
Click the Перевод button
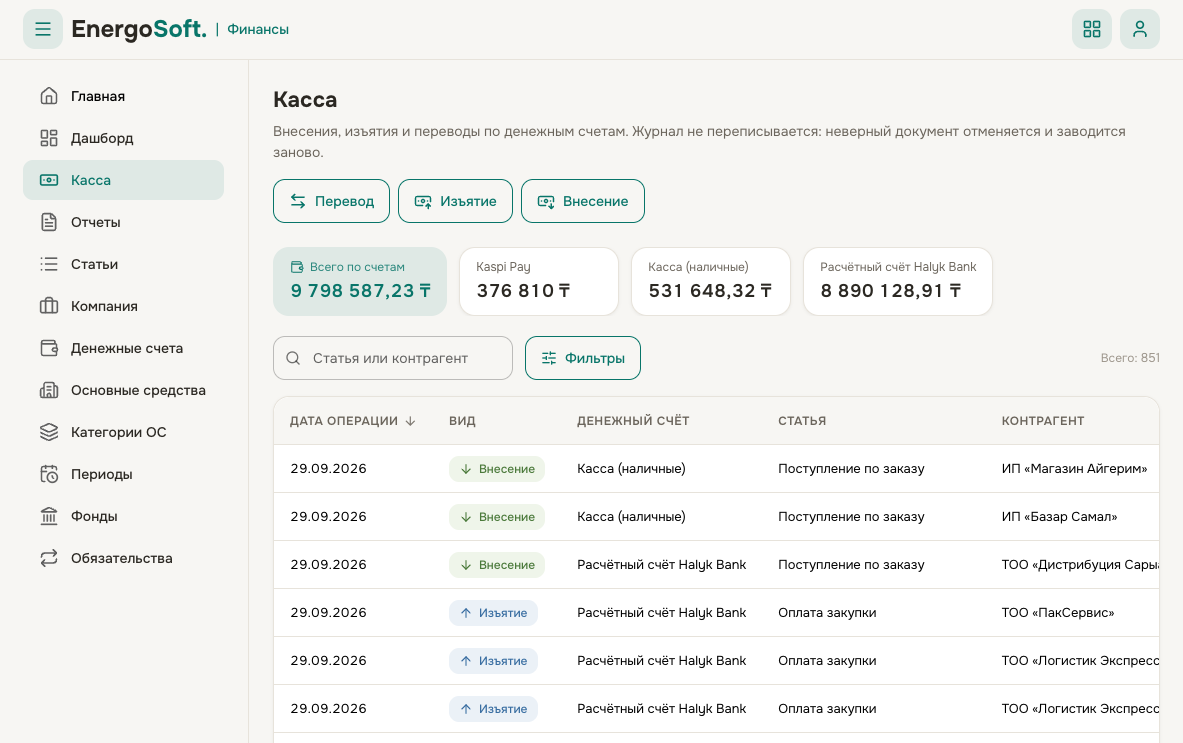coord(331,201)
